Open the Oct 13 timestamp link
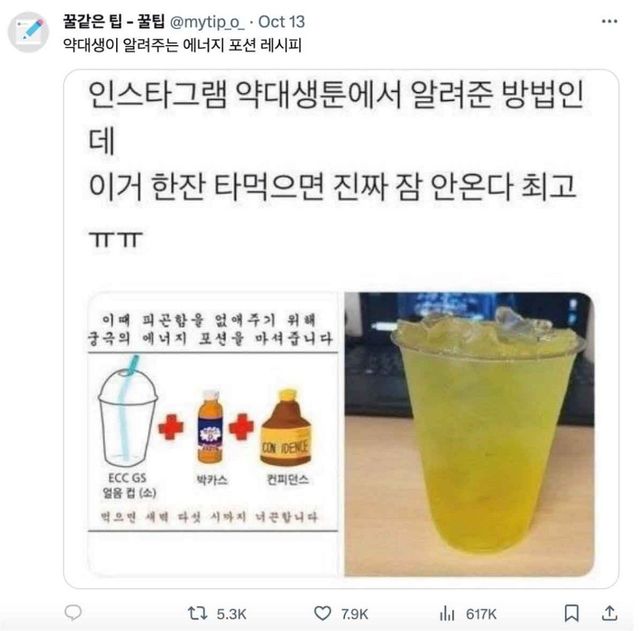The image size is (640, 631). (x=282, y=22)
